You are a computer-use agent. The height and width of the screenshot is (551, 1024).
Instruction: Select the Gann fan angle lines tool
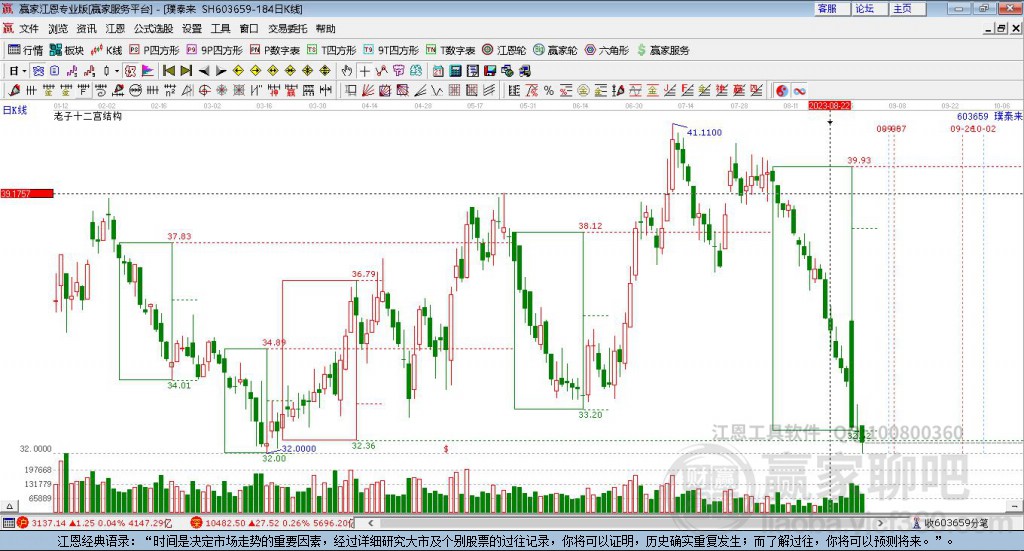coord(368,91)
